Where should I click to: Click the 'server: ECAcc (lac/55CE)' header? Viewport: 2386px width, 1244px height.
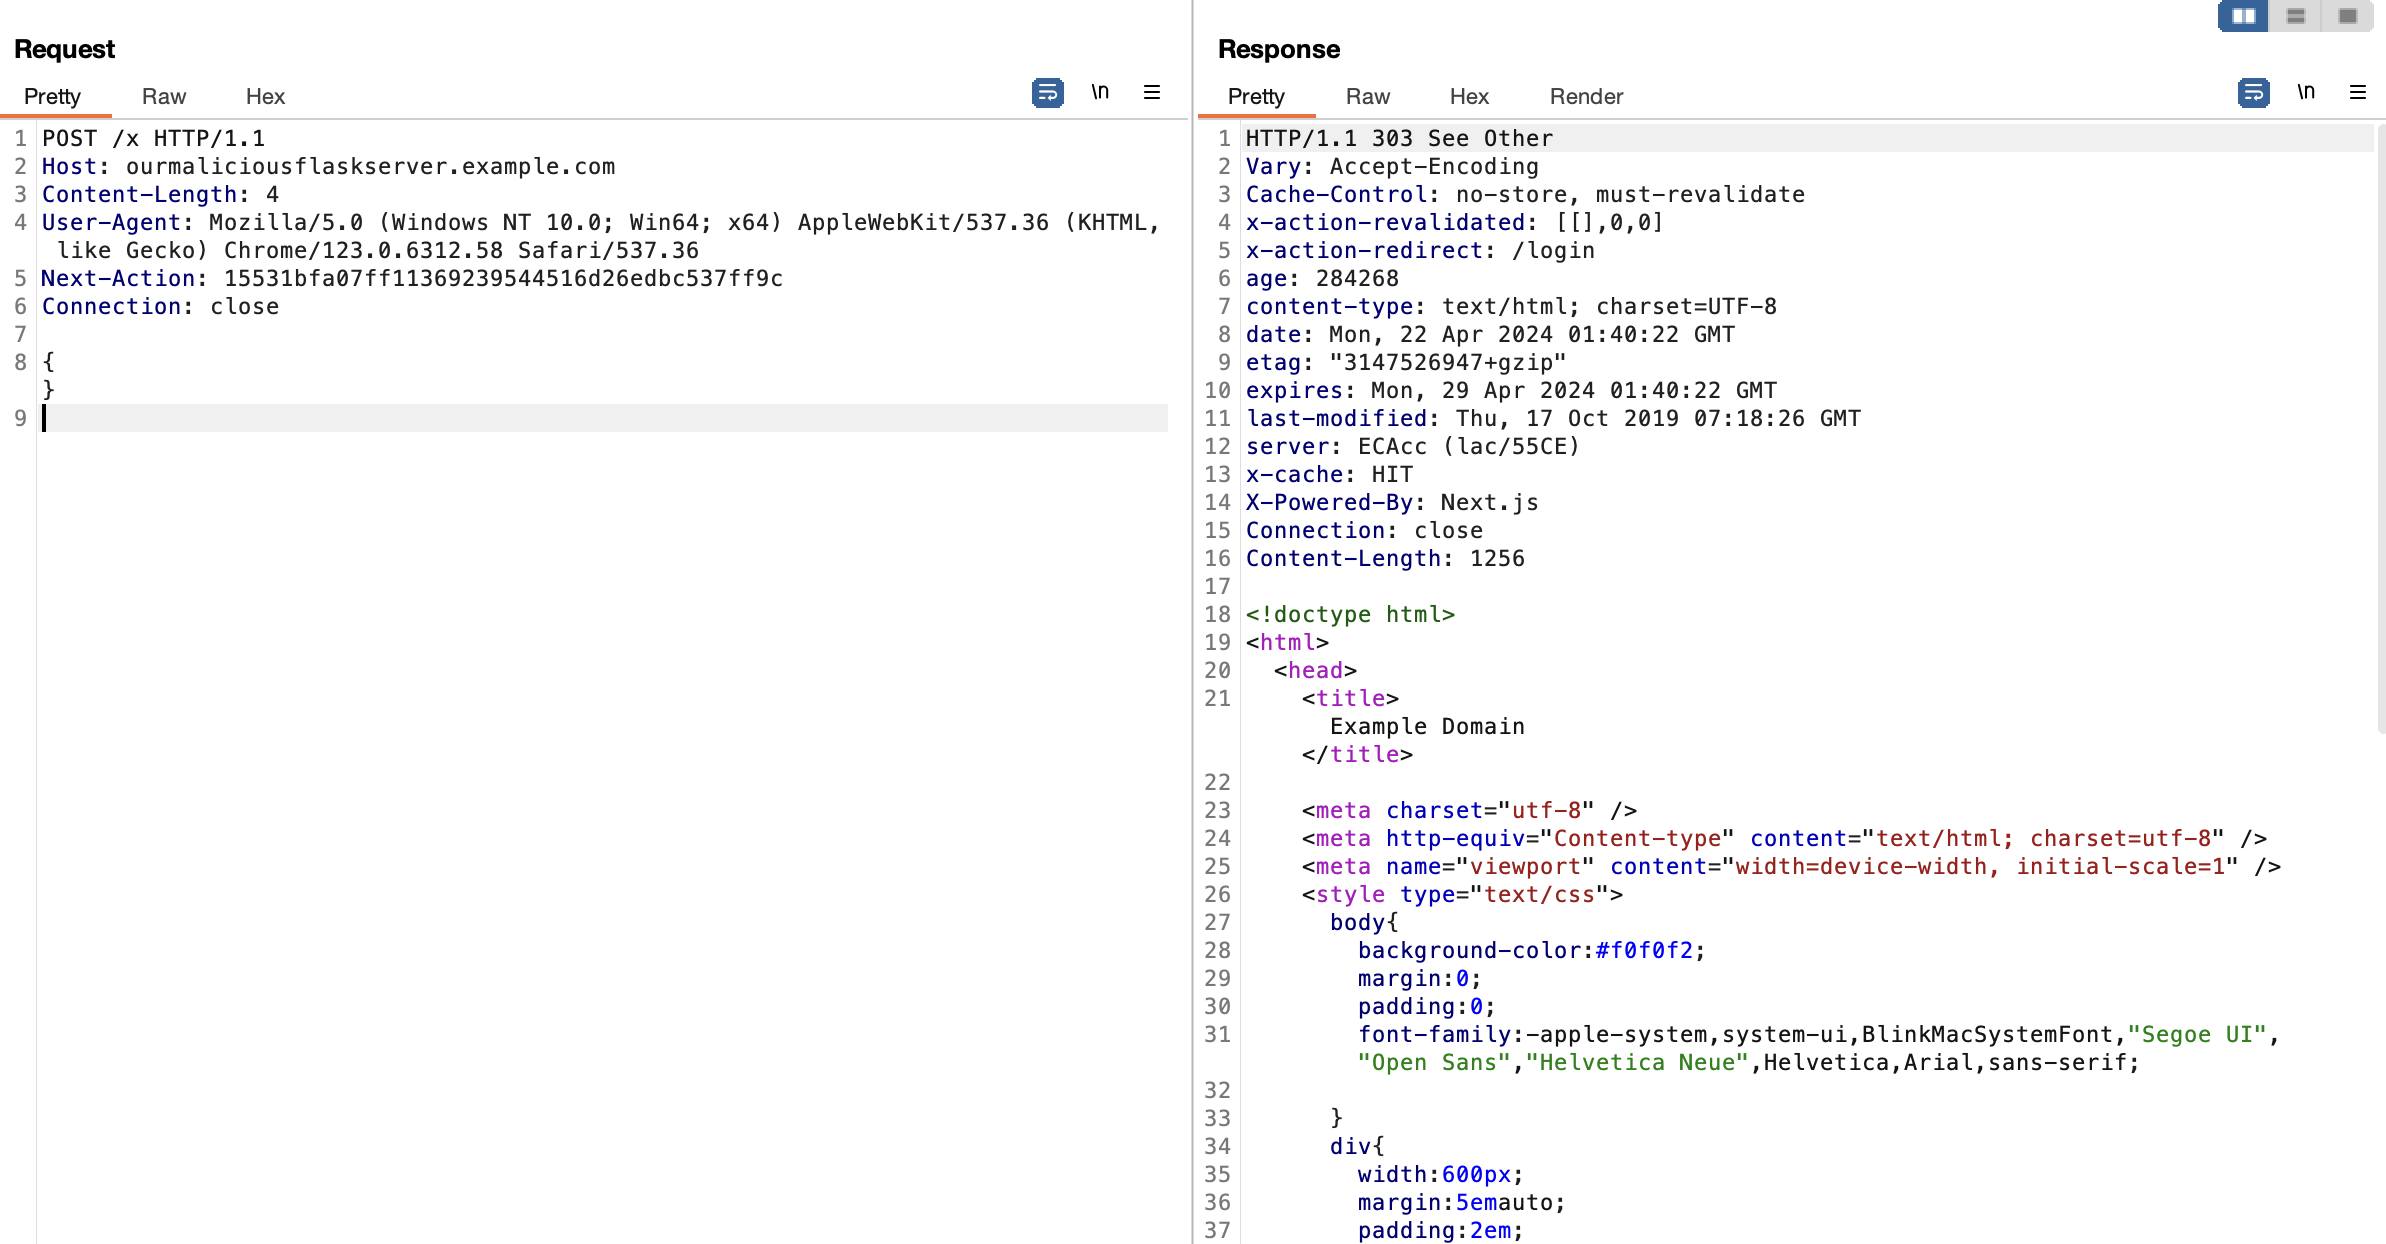(x=1413, y=446)
